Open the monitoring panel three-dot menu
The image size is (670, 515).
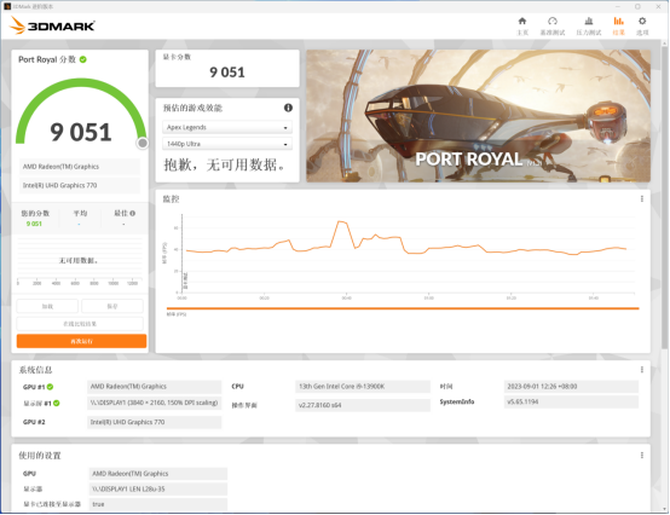point(642,199)
